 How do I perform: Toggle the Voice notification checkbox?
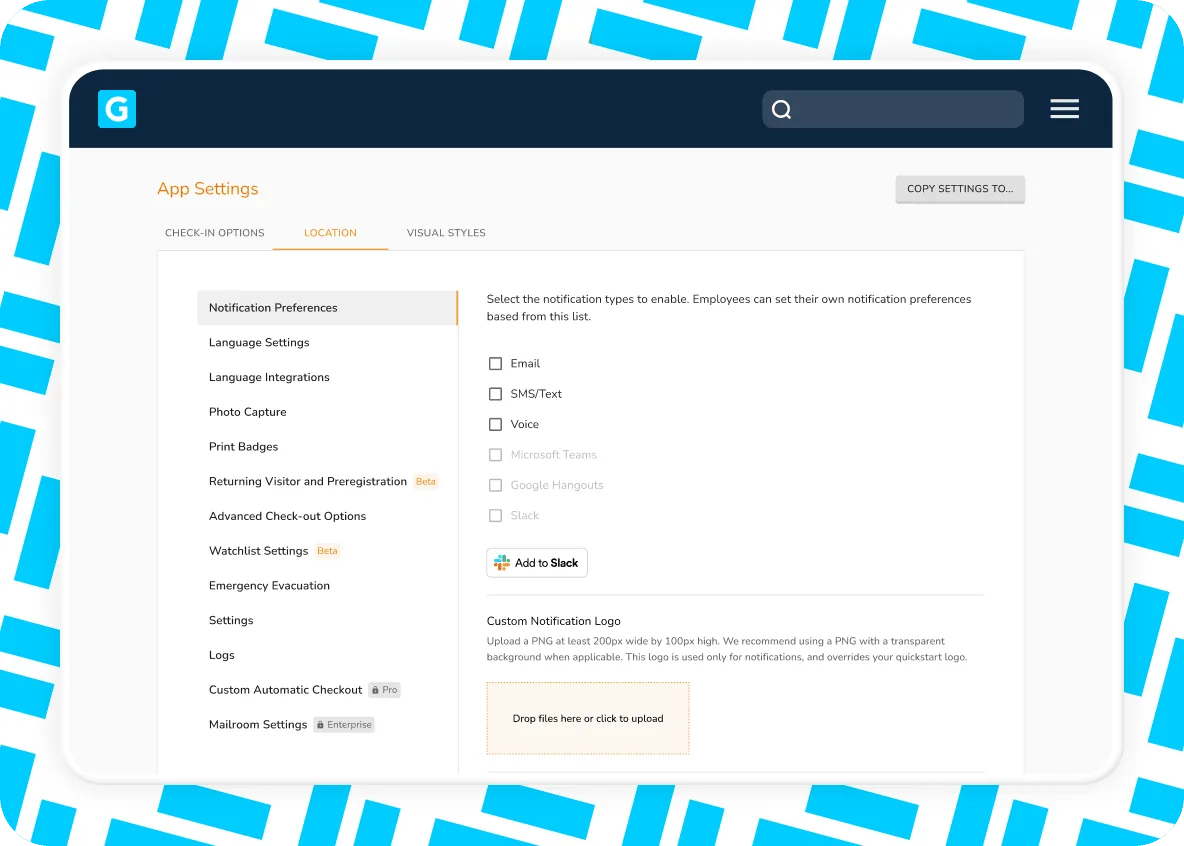(x=495, y=425)
